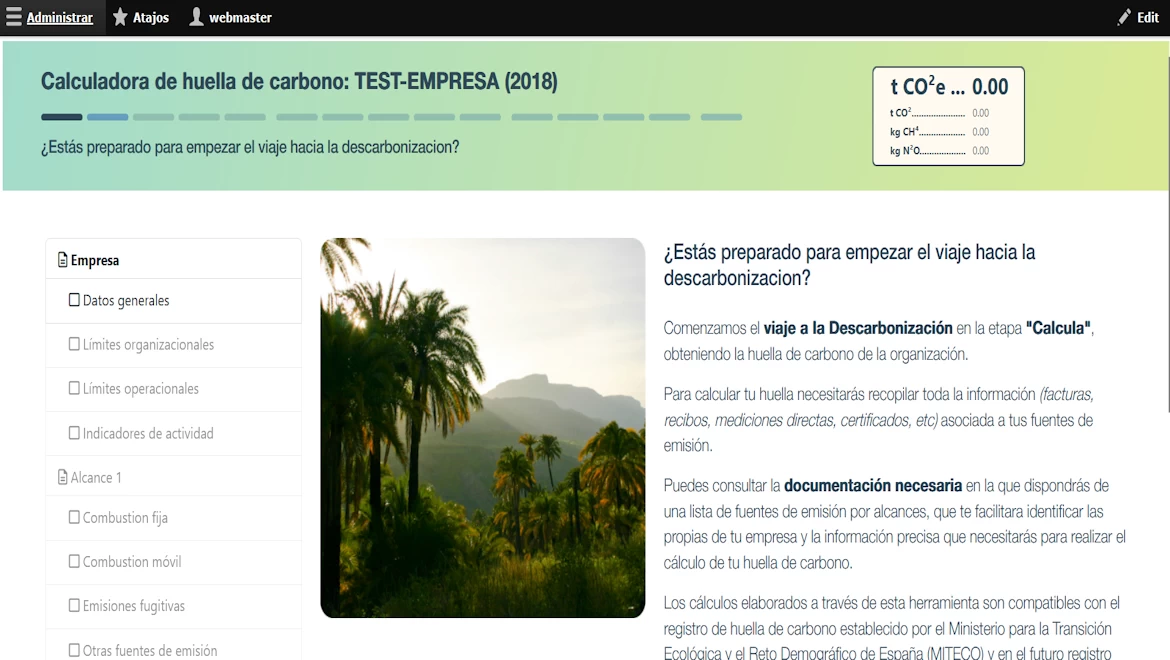Click the Edit toolbar button
The image size is (1170, 660).
click(1138, 17)
